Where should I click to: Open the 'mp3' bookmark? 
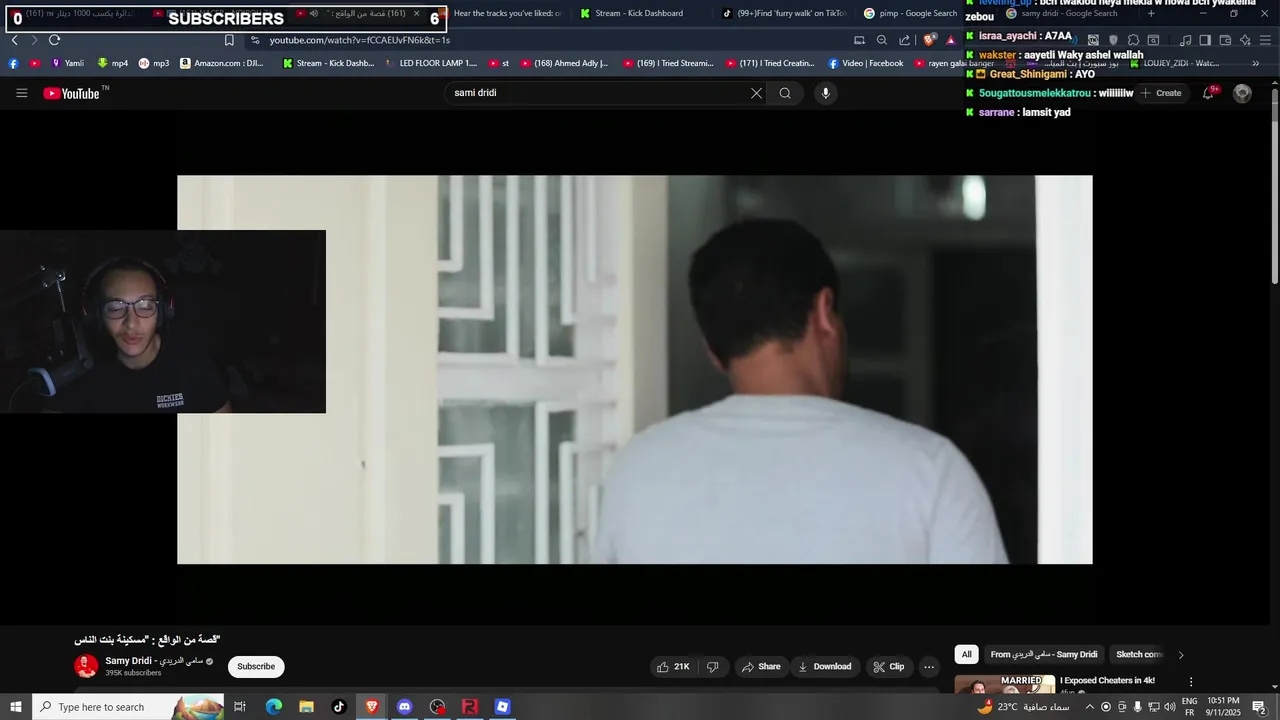click(x=154, y=63)
